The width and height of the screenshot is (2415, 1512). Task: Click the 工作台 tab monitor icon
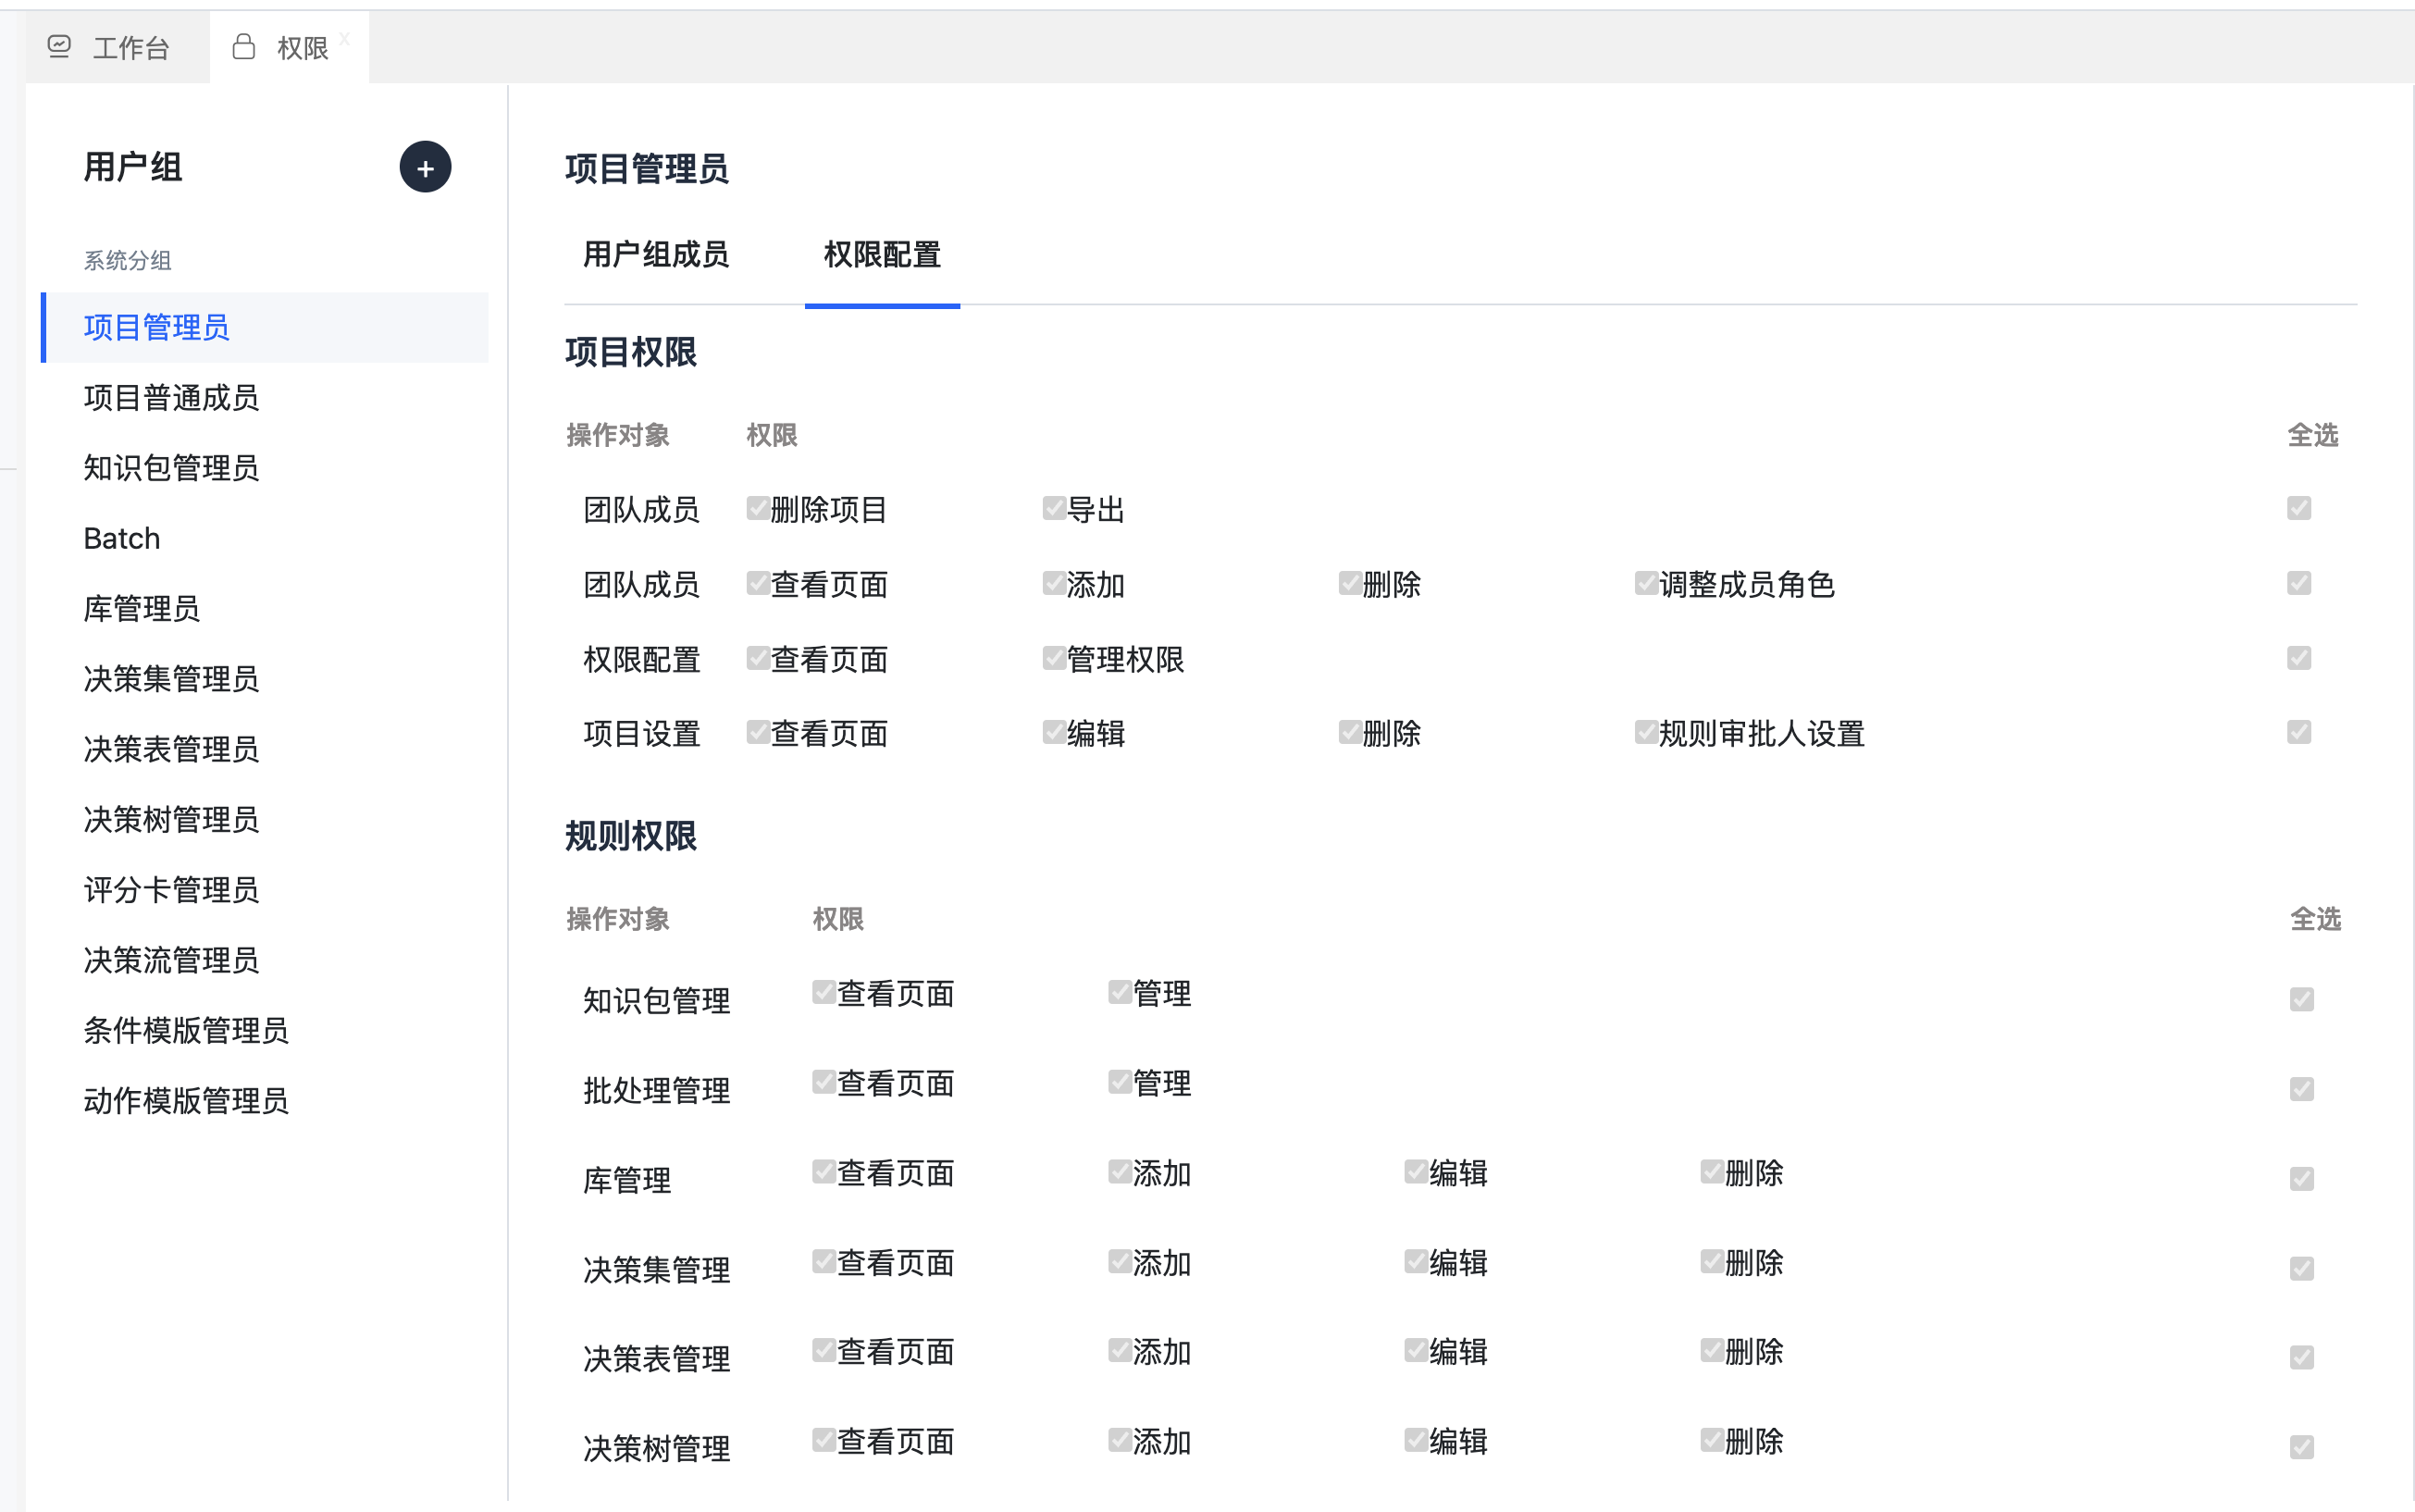(x=60, y=46)
